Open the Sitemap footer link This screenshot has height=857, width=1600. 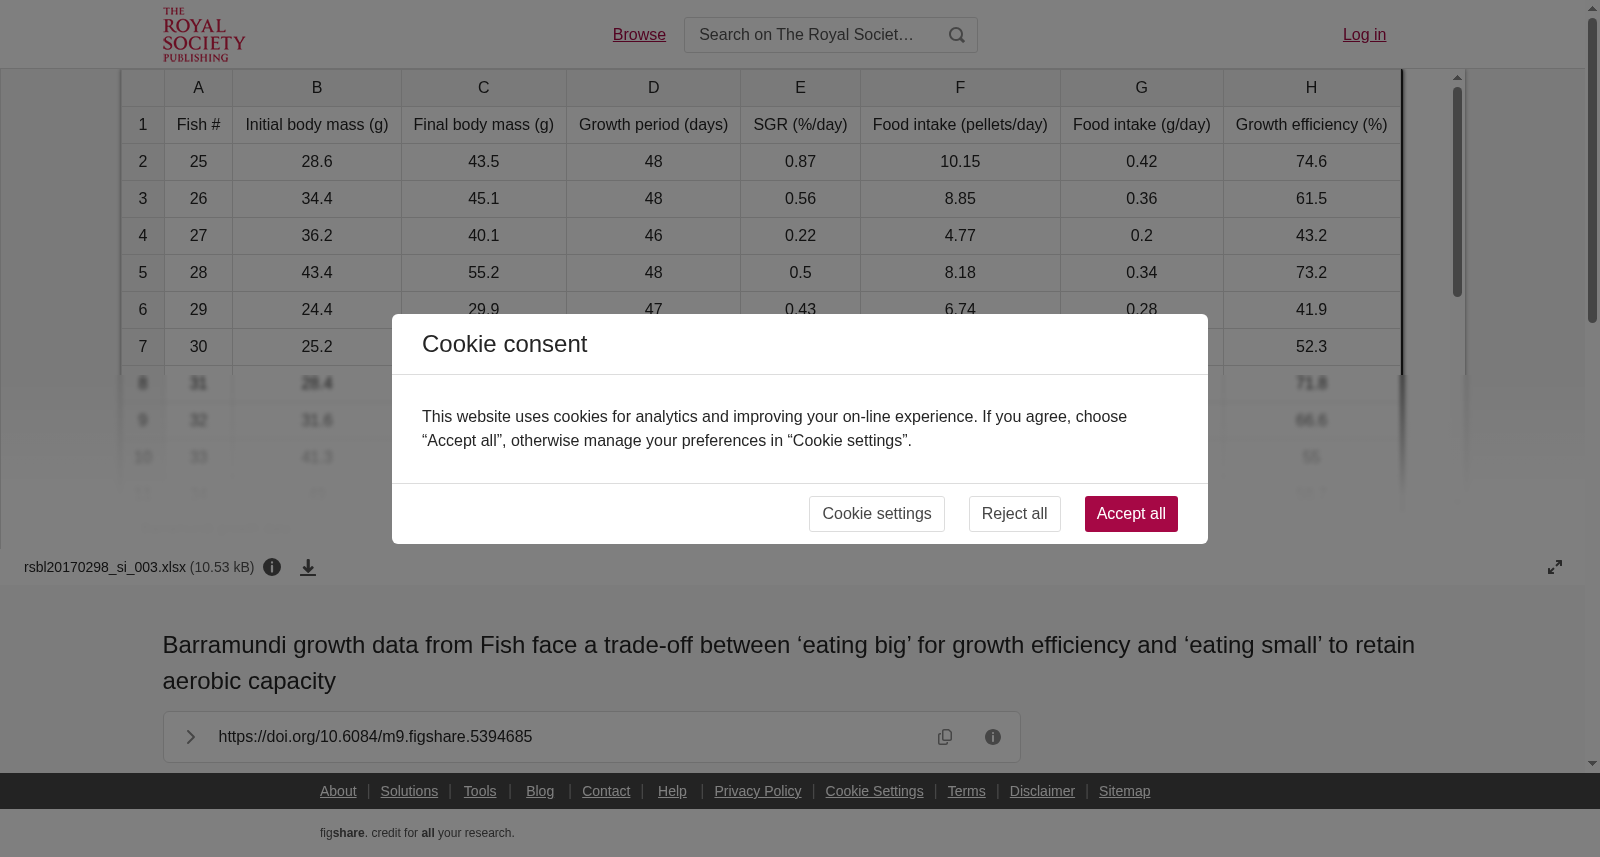click(1124, 791)
